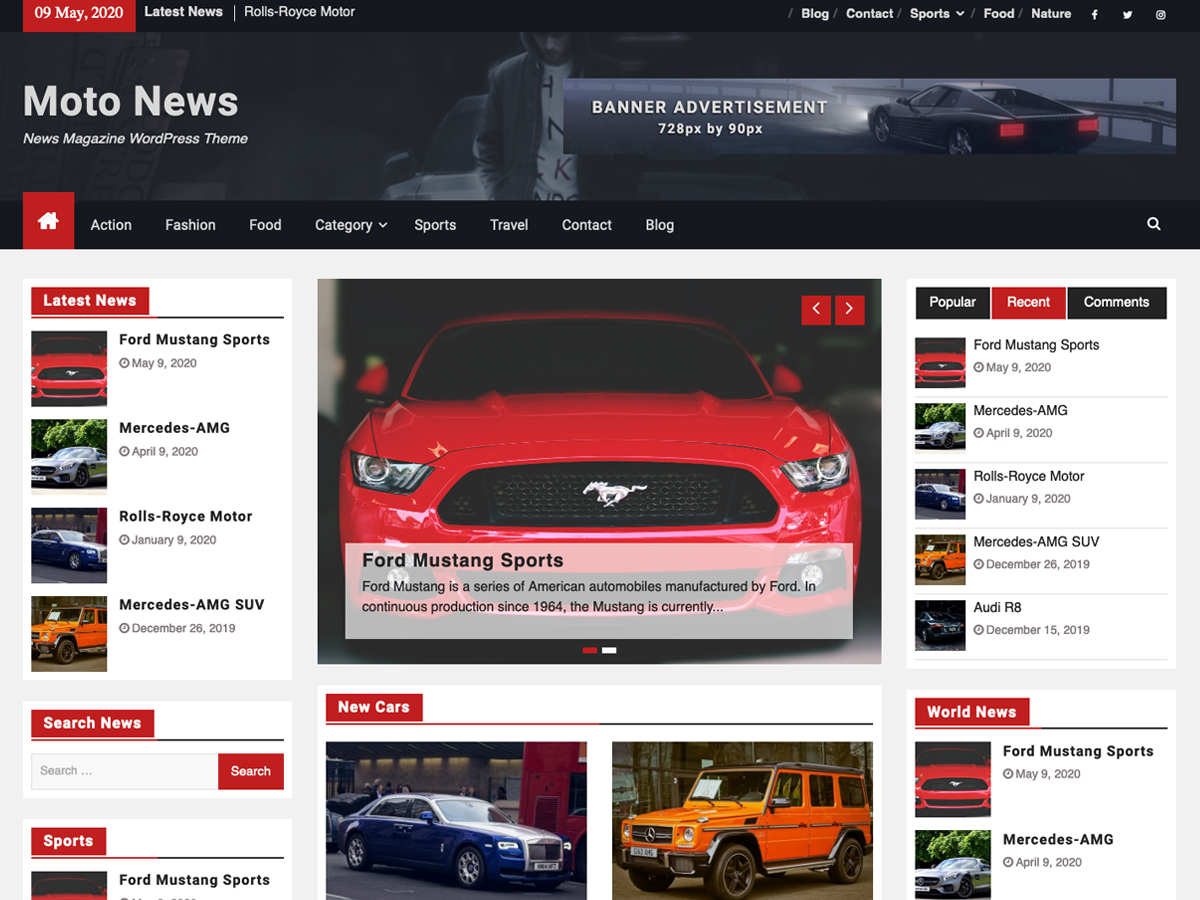This screenshot has height=900, width=1200.
Task: Open Contact in the main navigation bar
Action: click(587, 225)
